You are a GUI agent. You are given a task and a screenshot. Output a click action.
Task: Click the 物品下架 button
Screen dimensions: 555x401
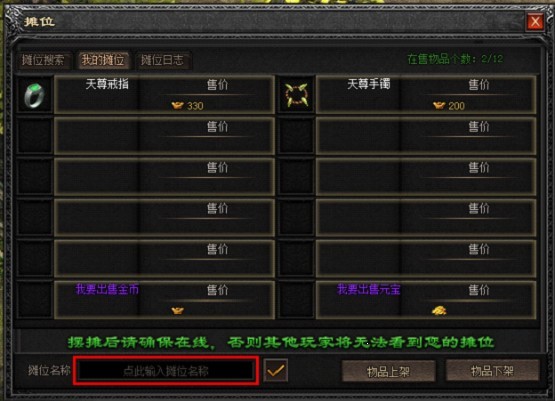point(492,371)
